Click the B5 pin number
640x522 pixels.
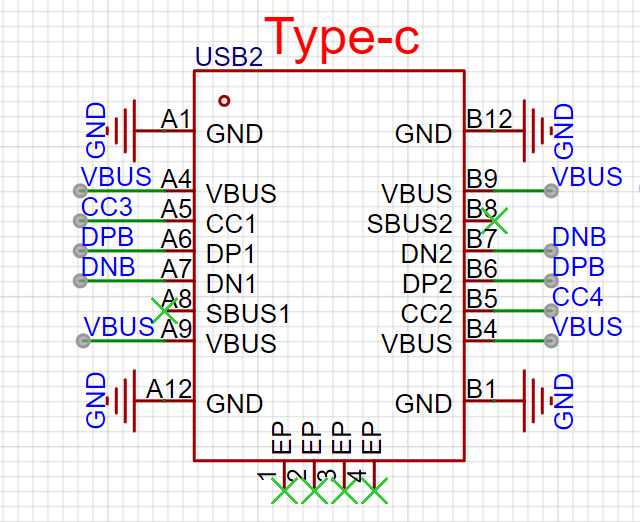[482, 299]
